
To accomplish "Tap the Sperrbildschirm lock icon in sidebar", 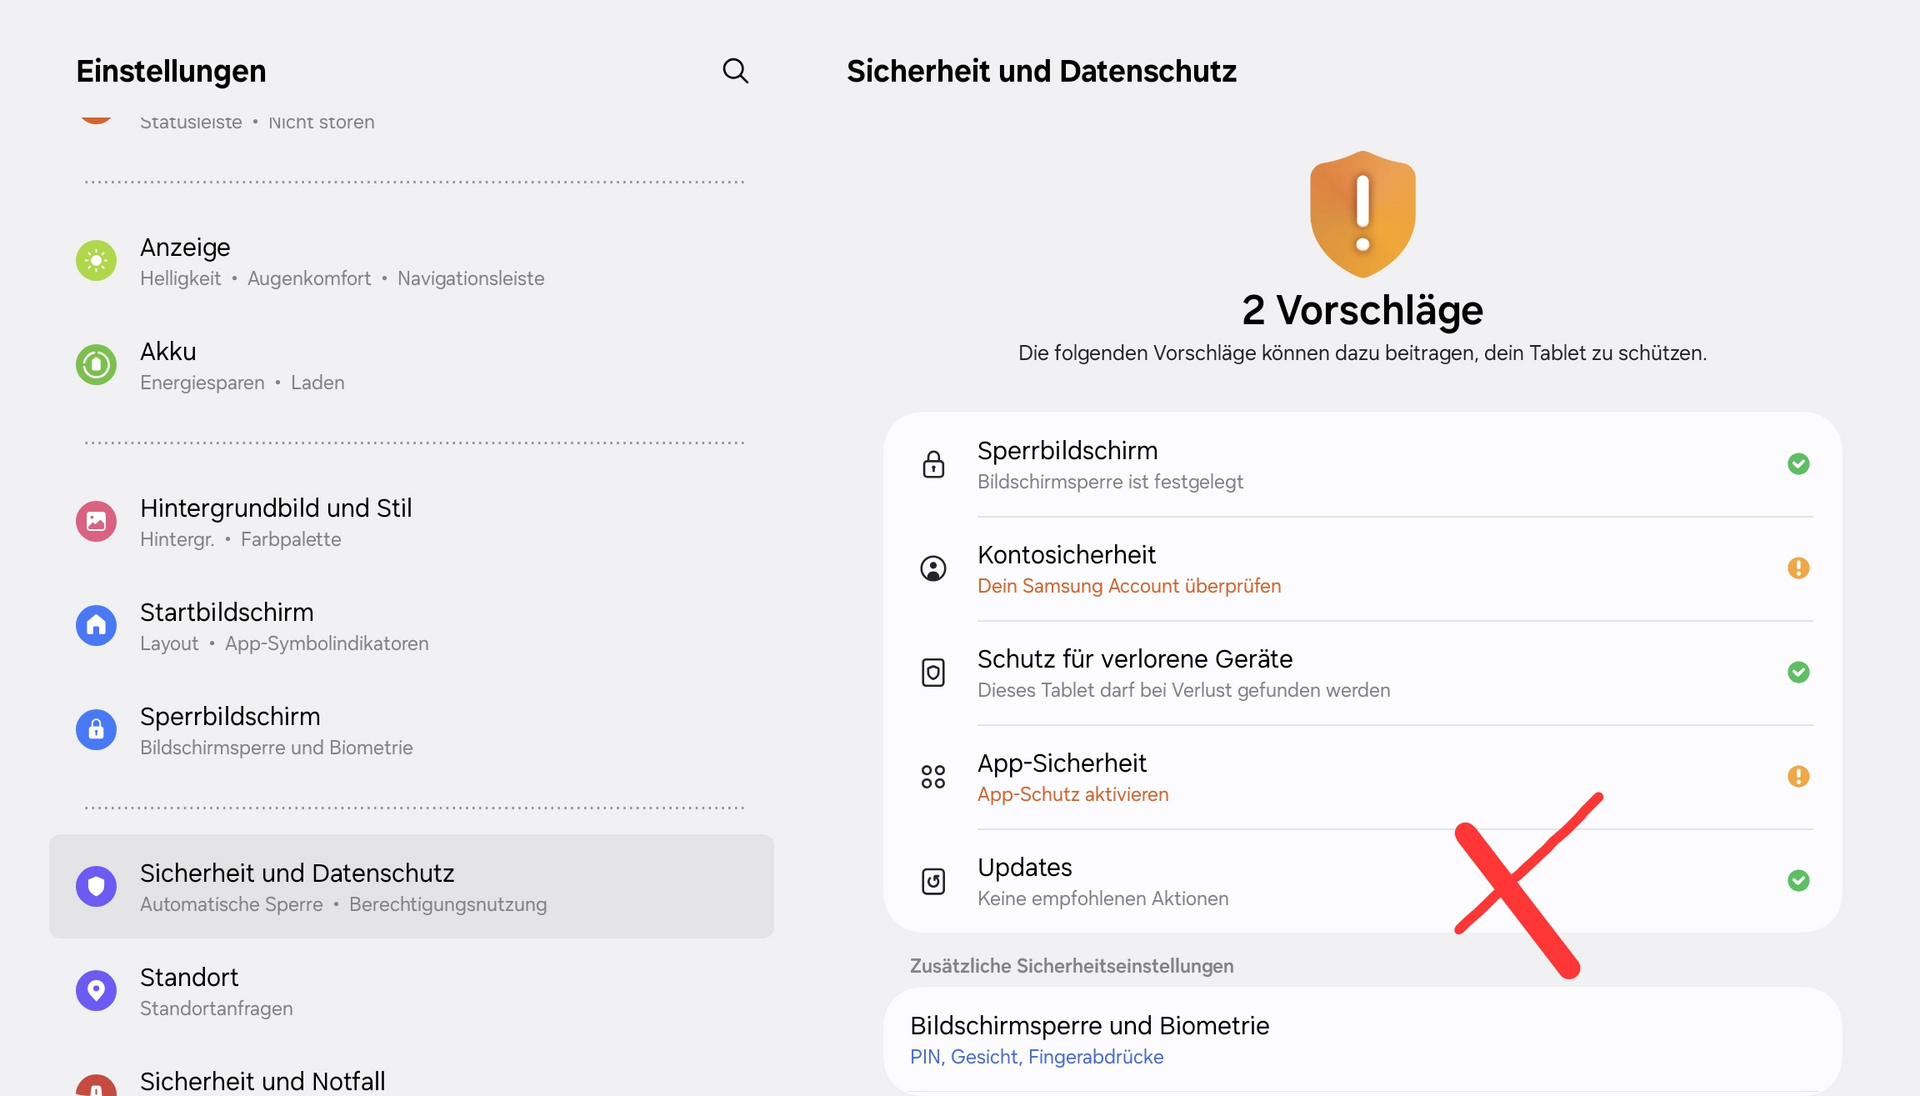I will coord(96,730).
